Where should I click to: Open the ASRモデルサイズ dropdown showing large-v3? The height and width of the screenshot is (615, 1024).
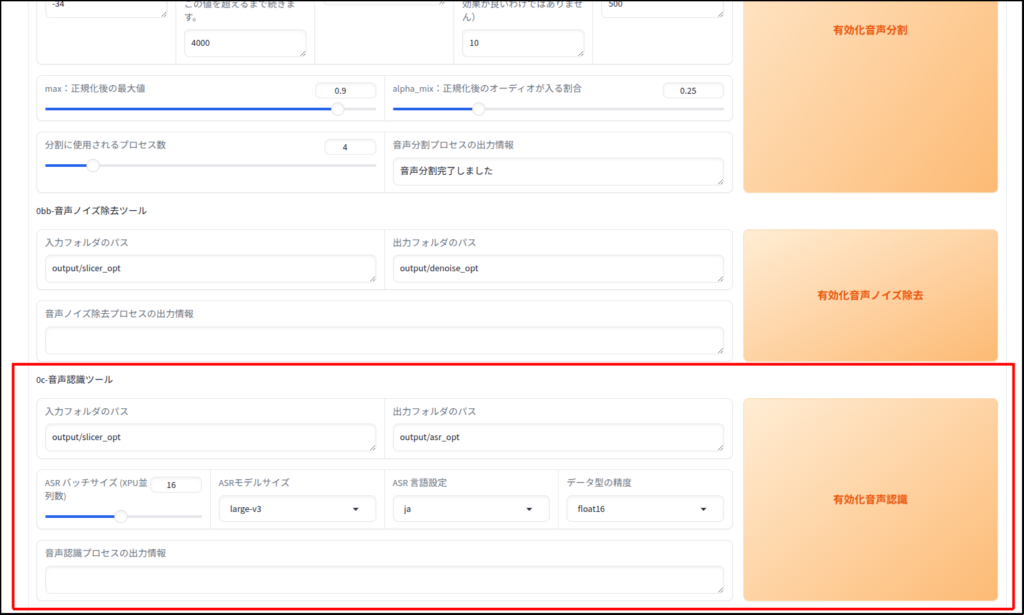click(289, 509)
